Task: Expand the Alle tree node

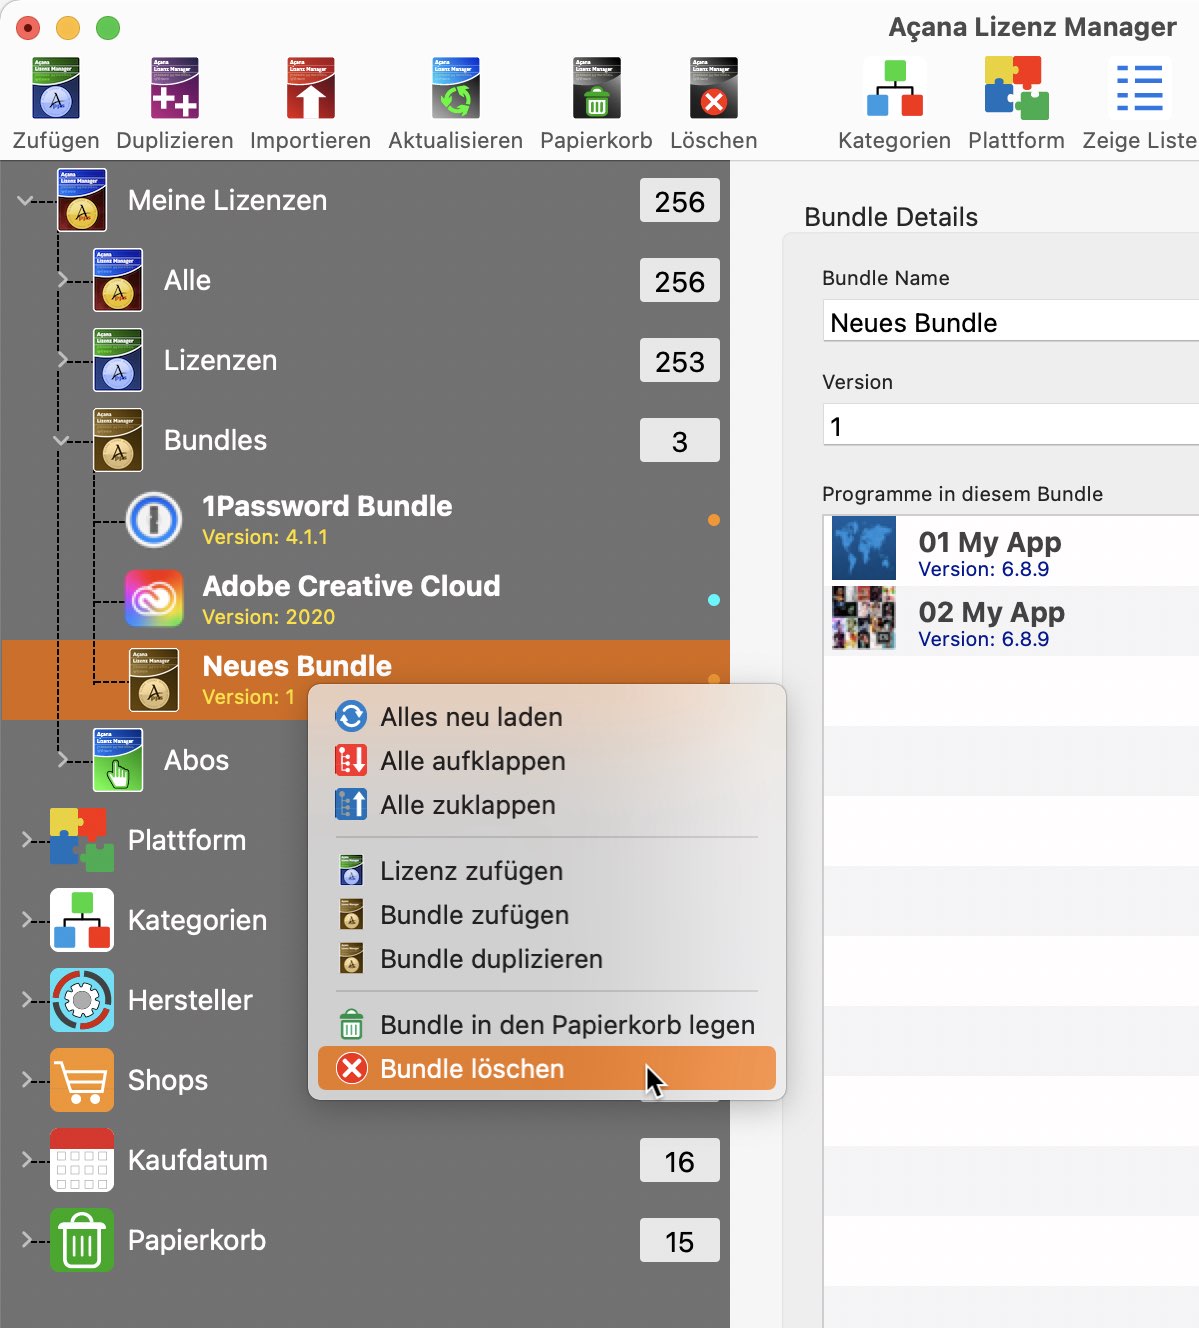Action: tap(62, 280)
